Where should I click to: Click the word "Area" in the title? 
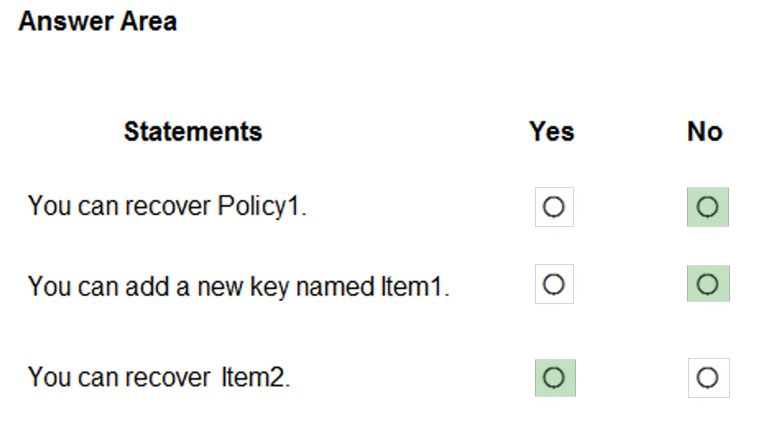click(x=148, y=22)
